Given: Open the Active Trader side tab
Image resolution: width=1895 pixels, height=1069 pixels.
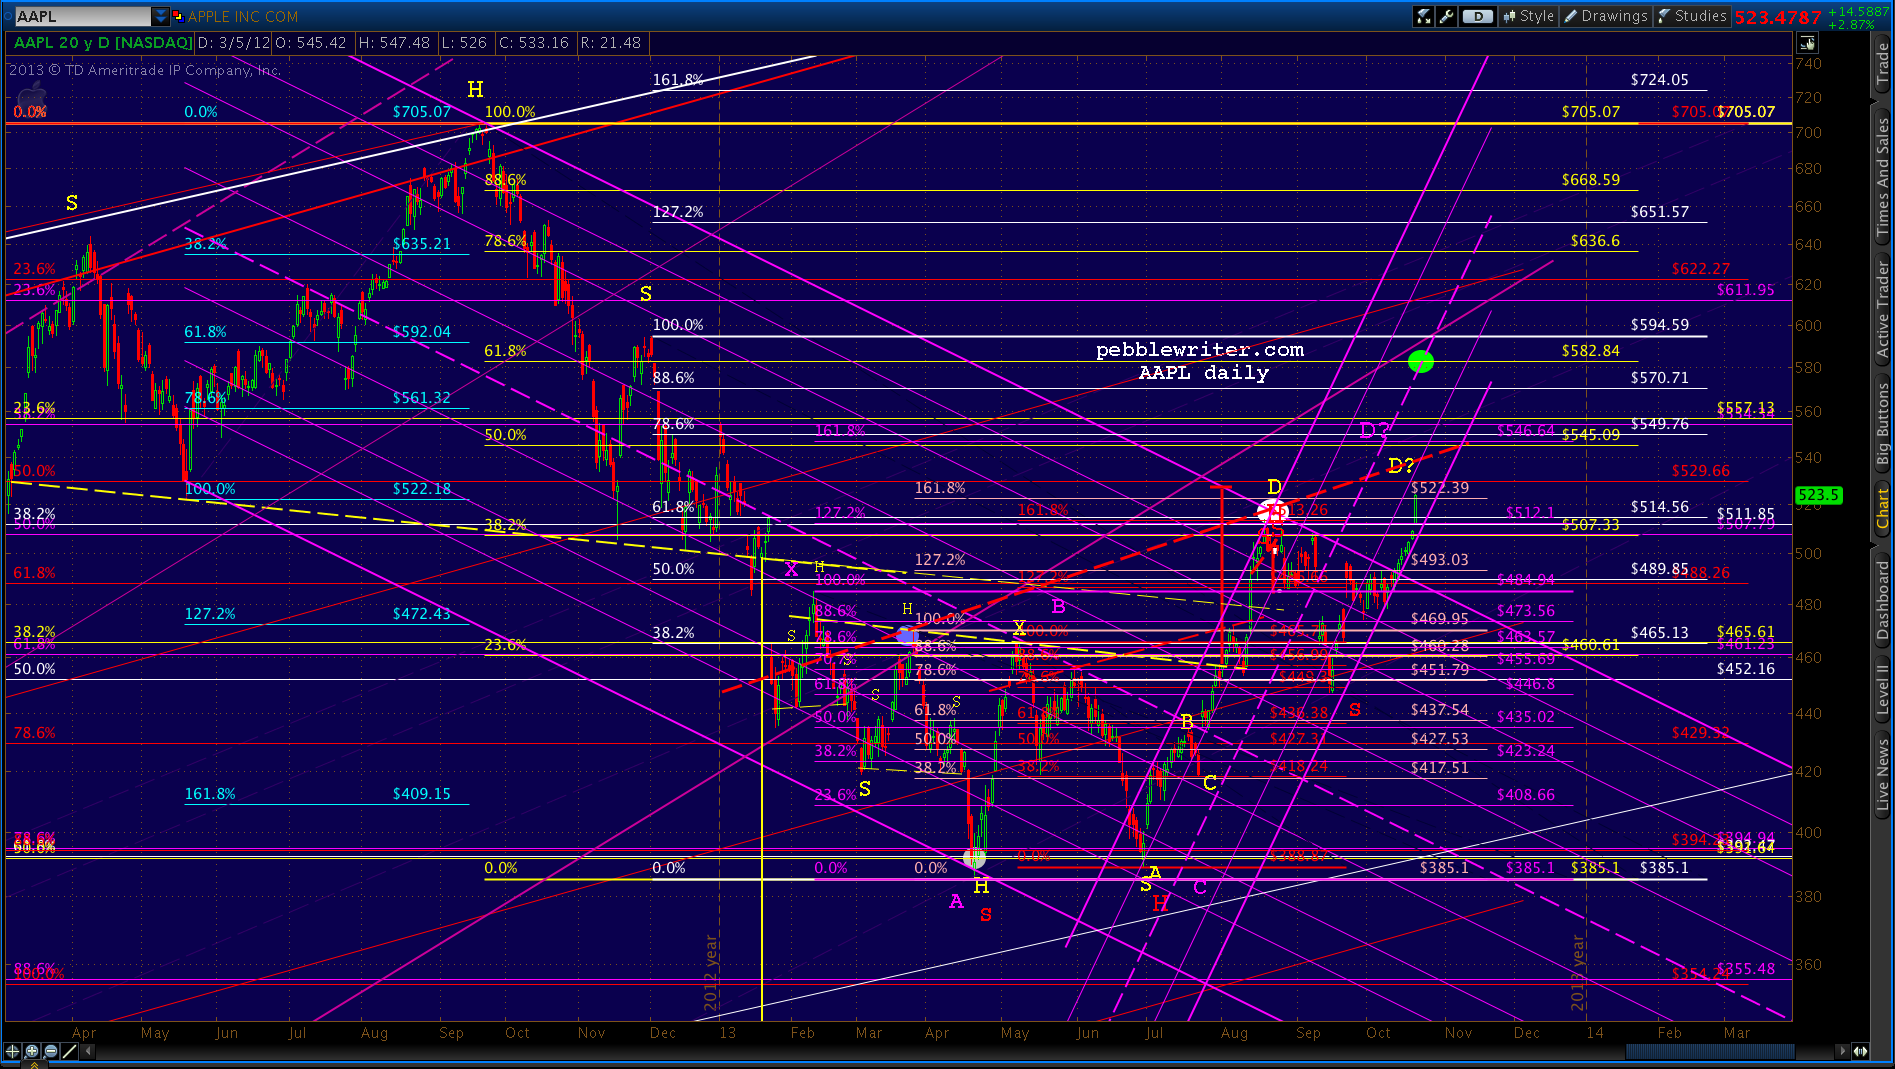Looking at the screenshot, I should (x=1883, y=310).
